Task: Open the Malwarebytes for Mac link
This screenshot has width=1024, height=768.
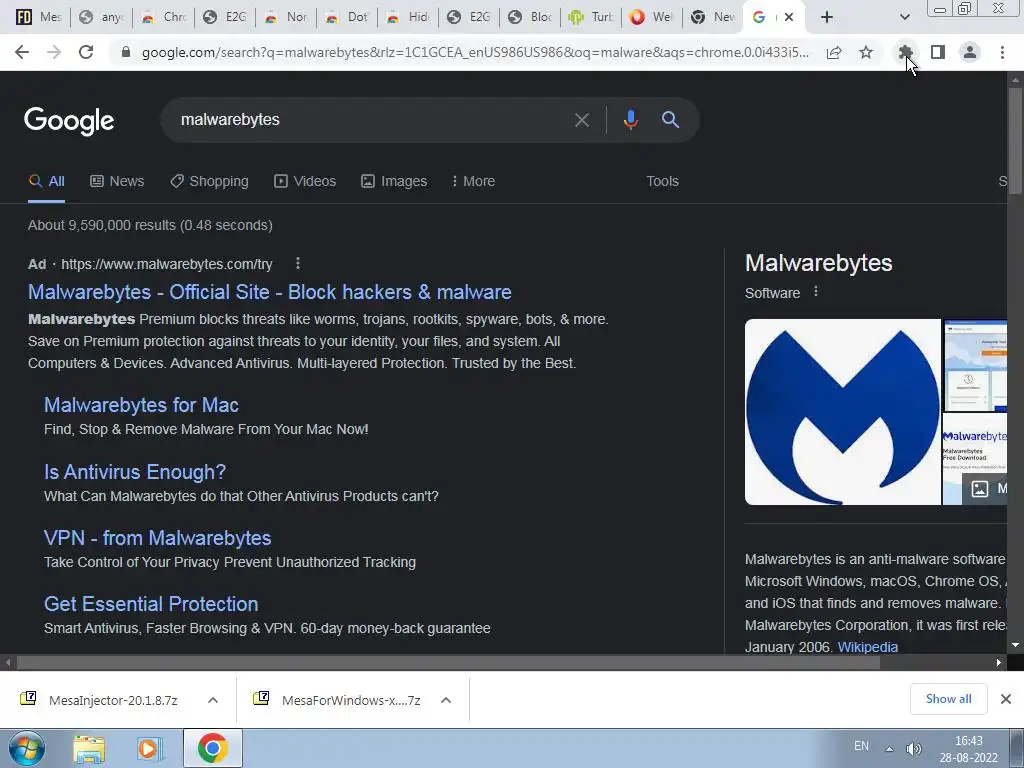Action: point(141,405)
